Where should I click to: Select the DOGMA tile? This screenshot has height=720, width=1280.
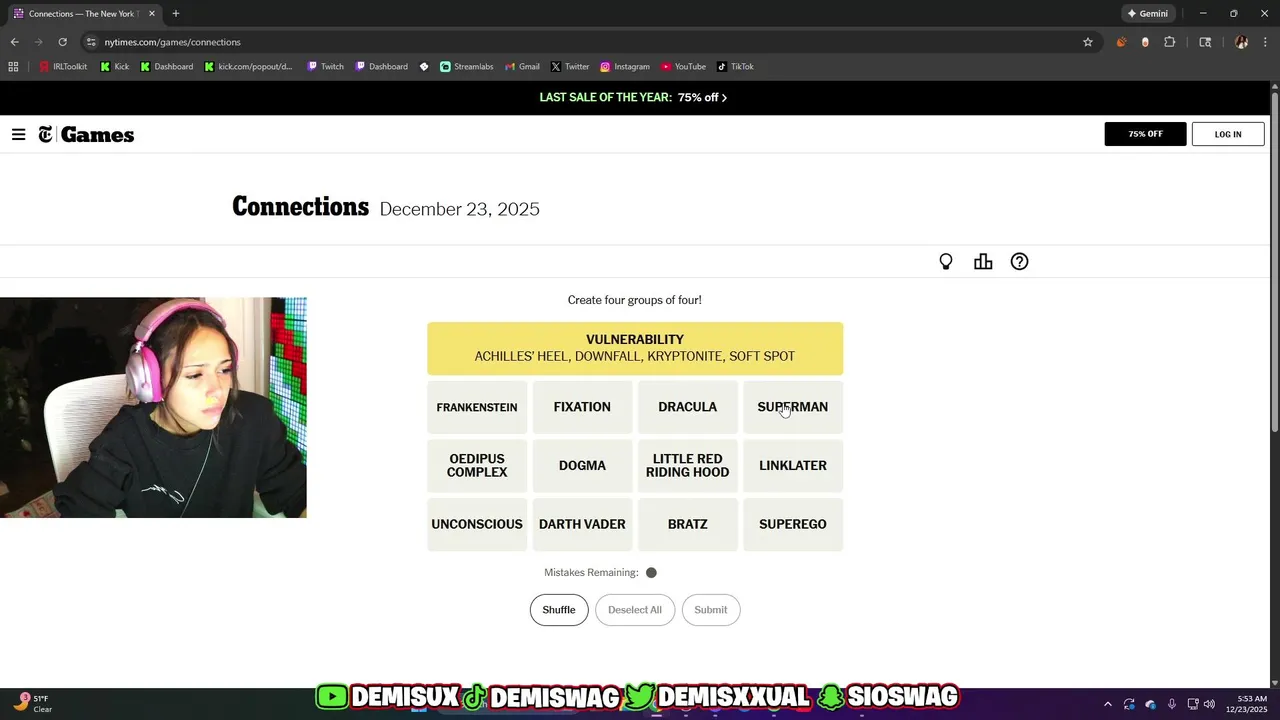point(582,466)
